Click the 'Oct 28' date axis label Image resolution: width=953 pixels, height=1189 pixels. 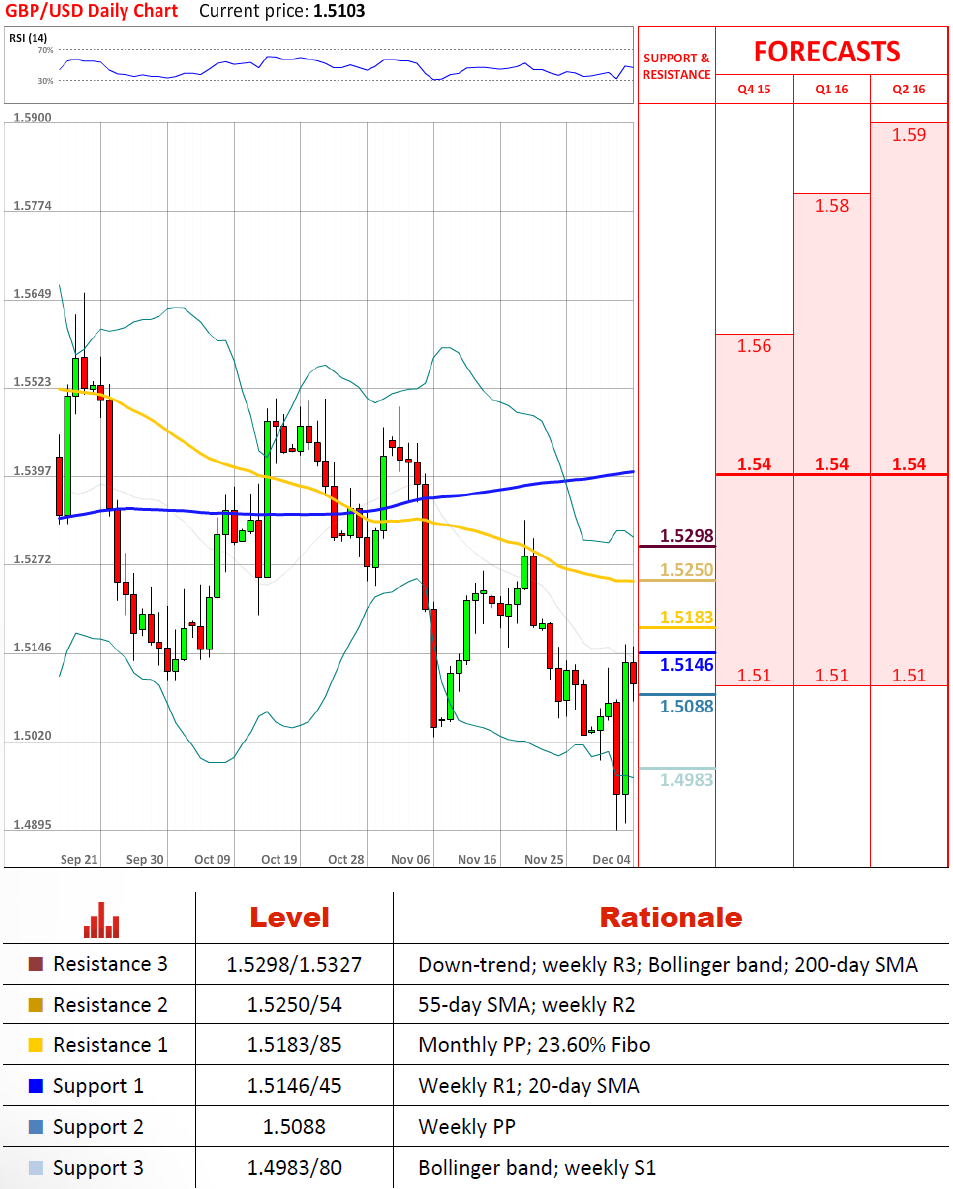pyautogui.click(x=346, y=859)
